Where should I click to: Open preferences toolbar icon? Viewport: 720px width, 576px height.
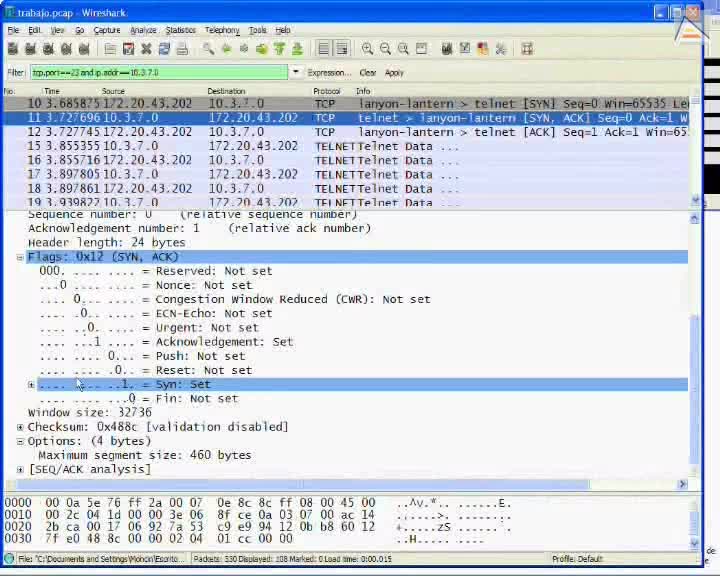(x=501, y=49)
